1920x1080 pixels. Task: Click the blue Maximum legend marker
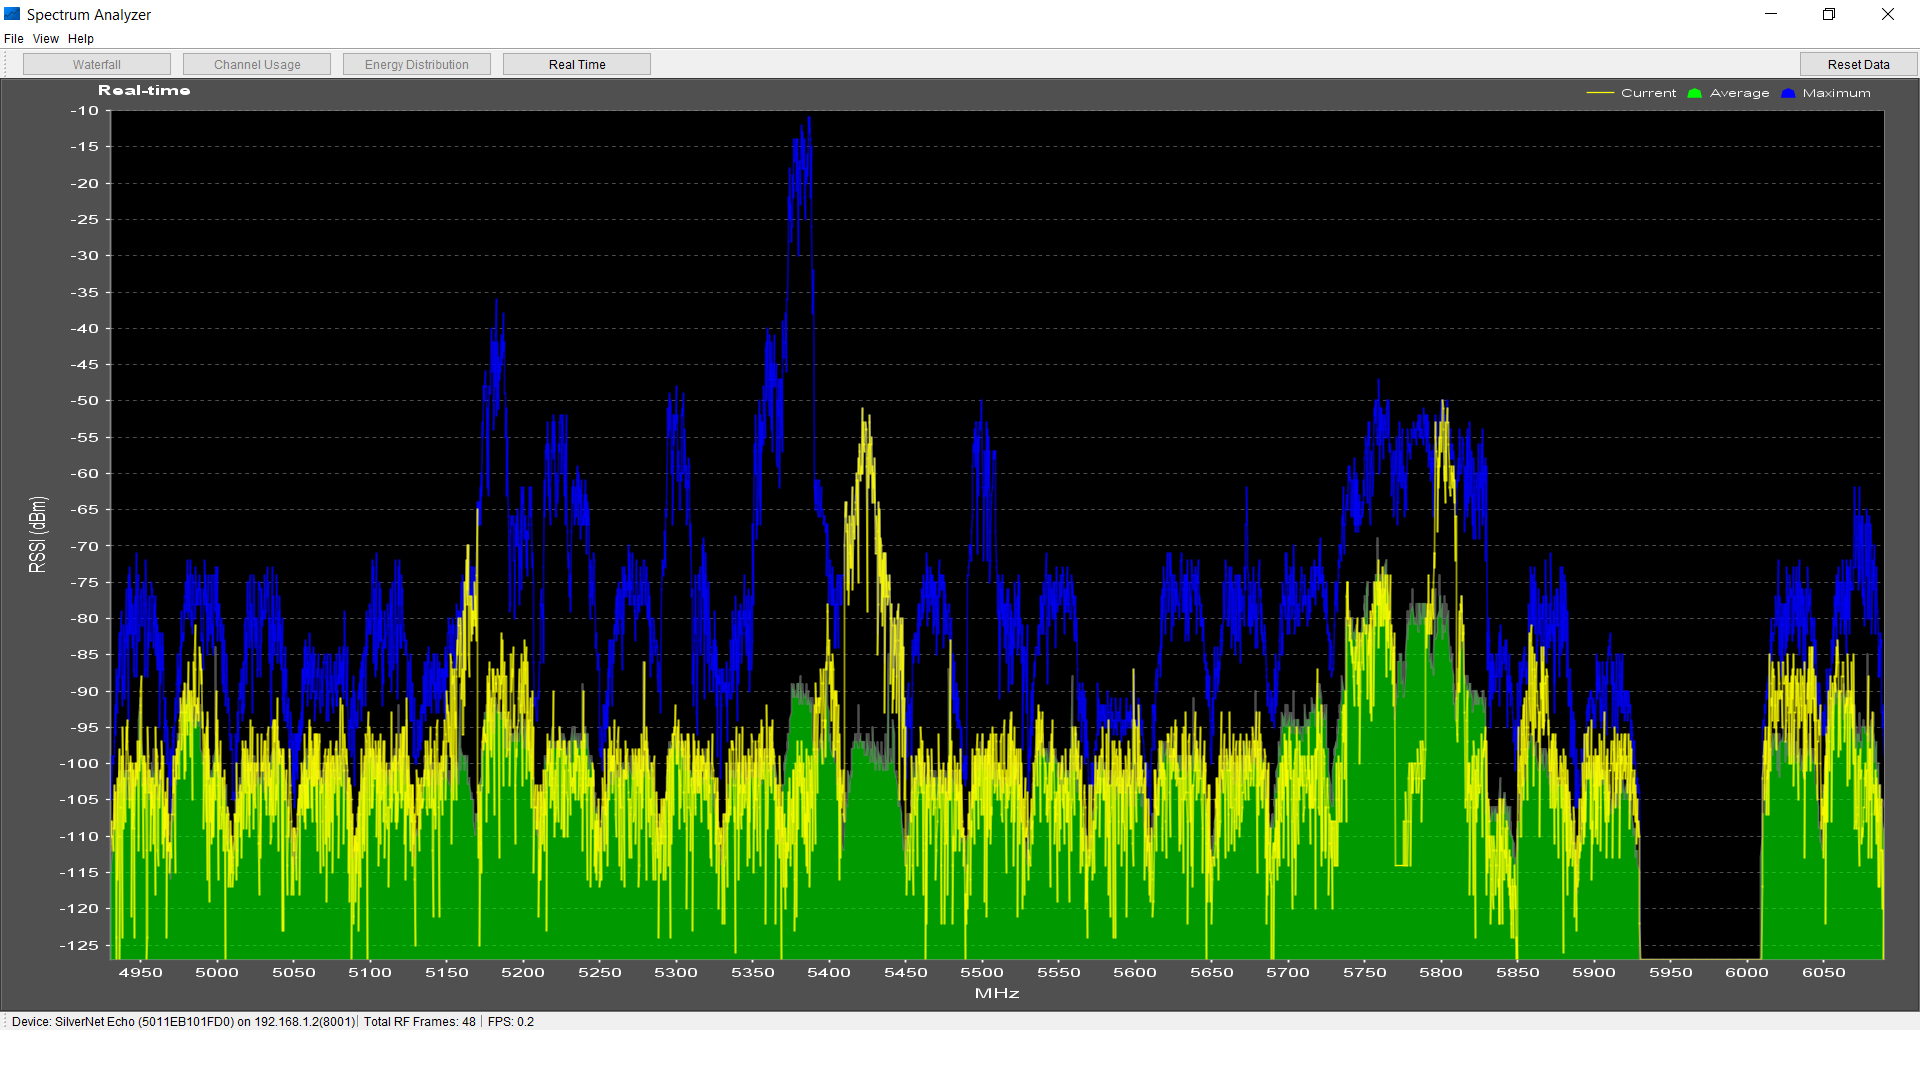[x=1788, y=93]
